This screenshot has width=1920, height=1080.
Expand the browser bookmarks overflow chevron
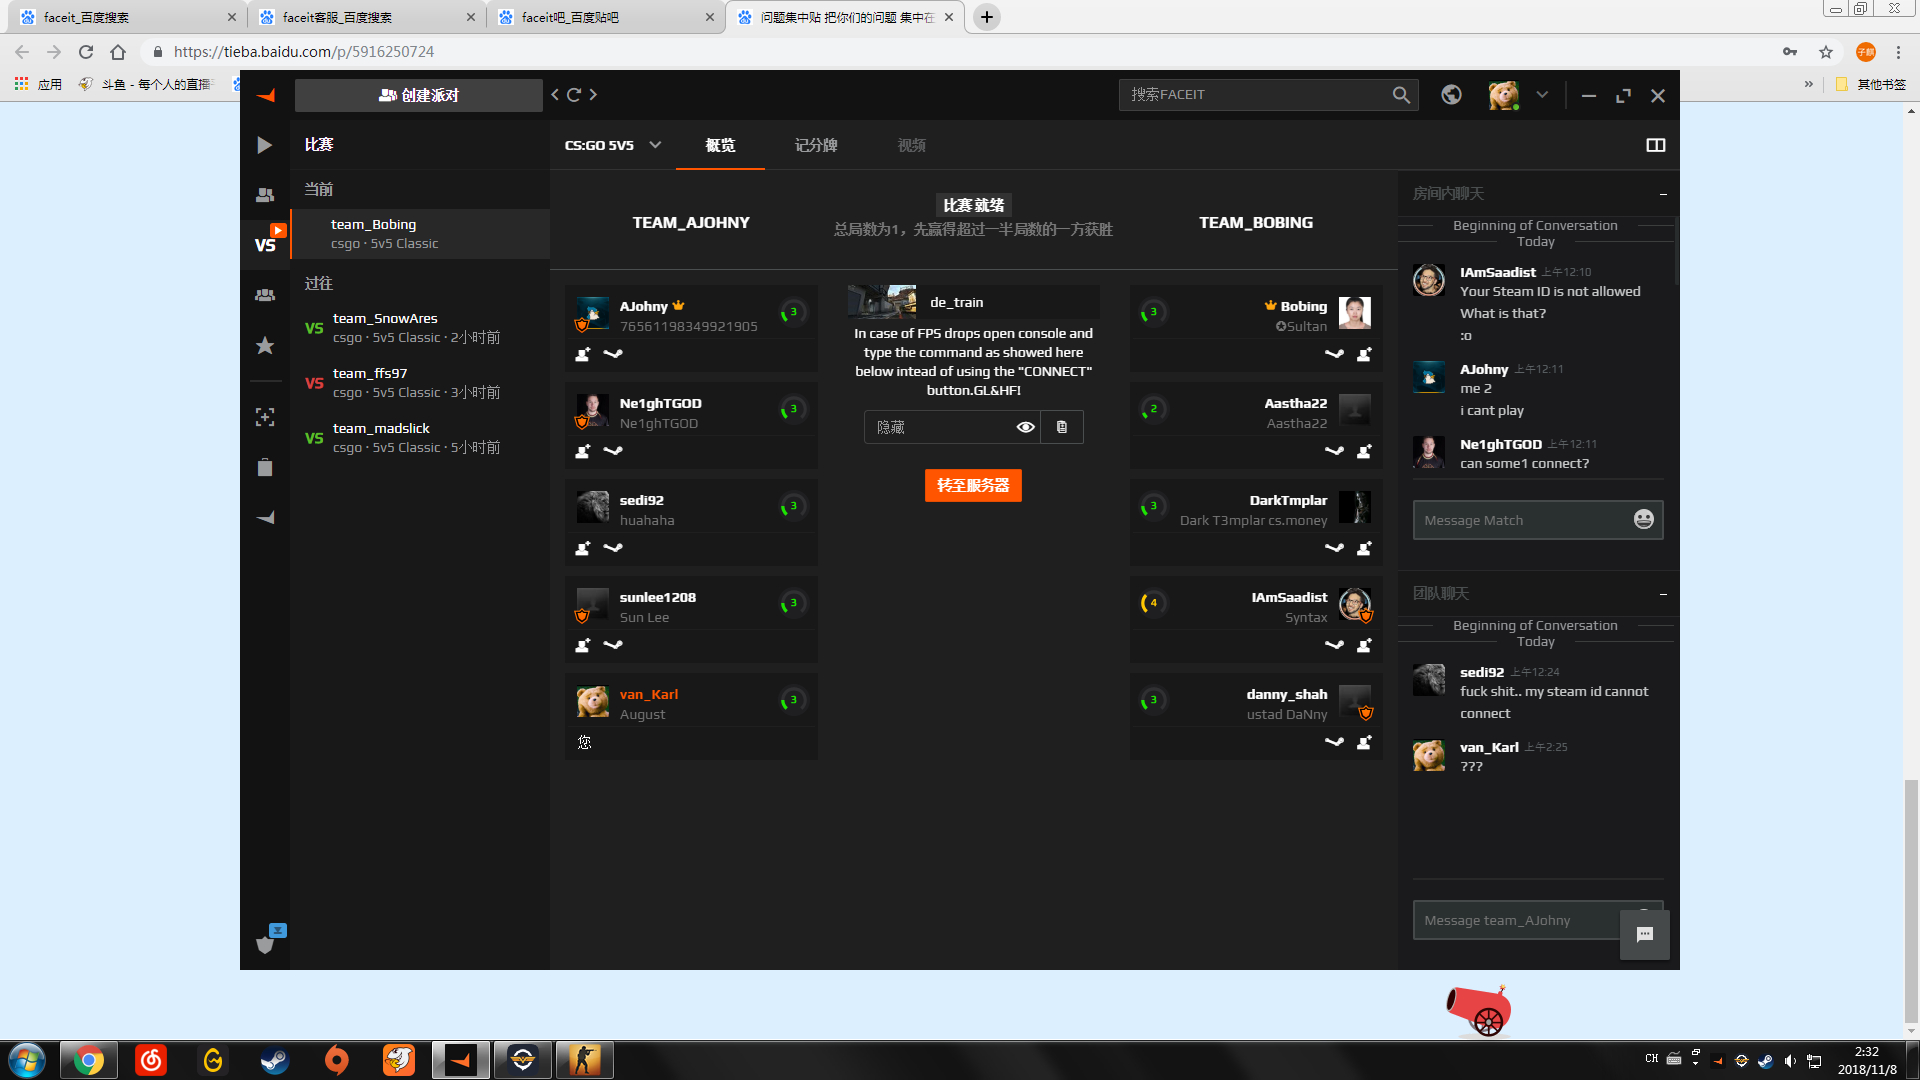click(x=1808, y=84)
